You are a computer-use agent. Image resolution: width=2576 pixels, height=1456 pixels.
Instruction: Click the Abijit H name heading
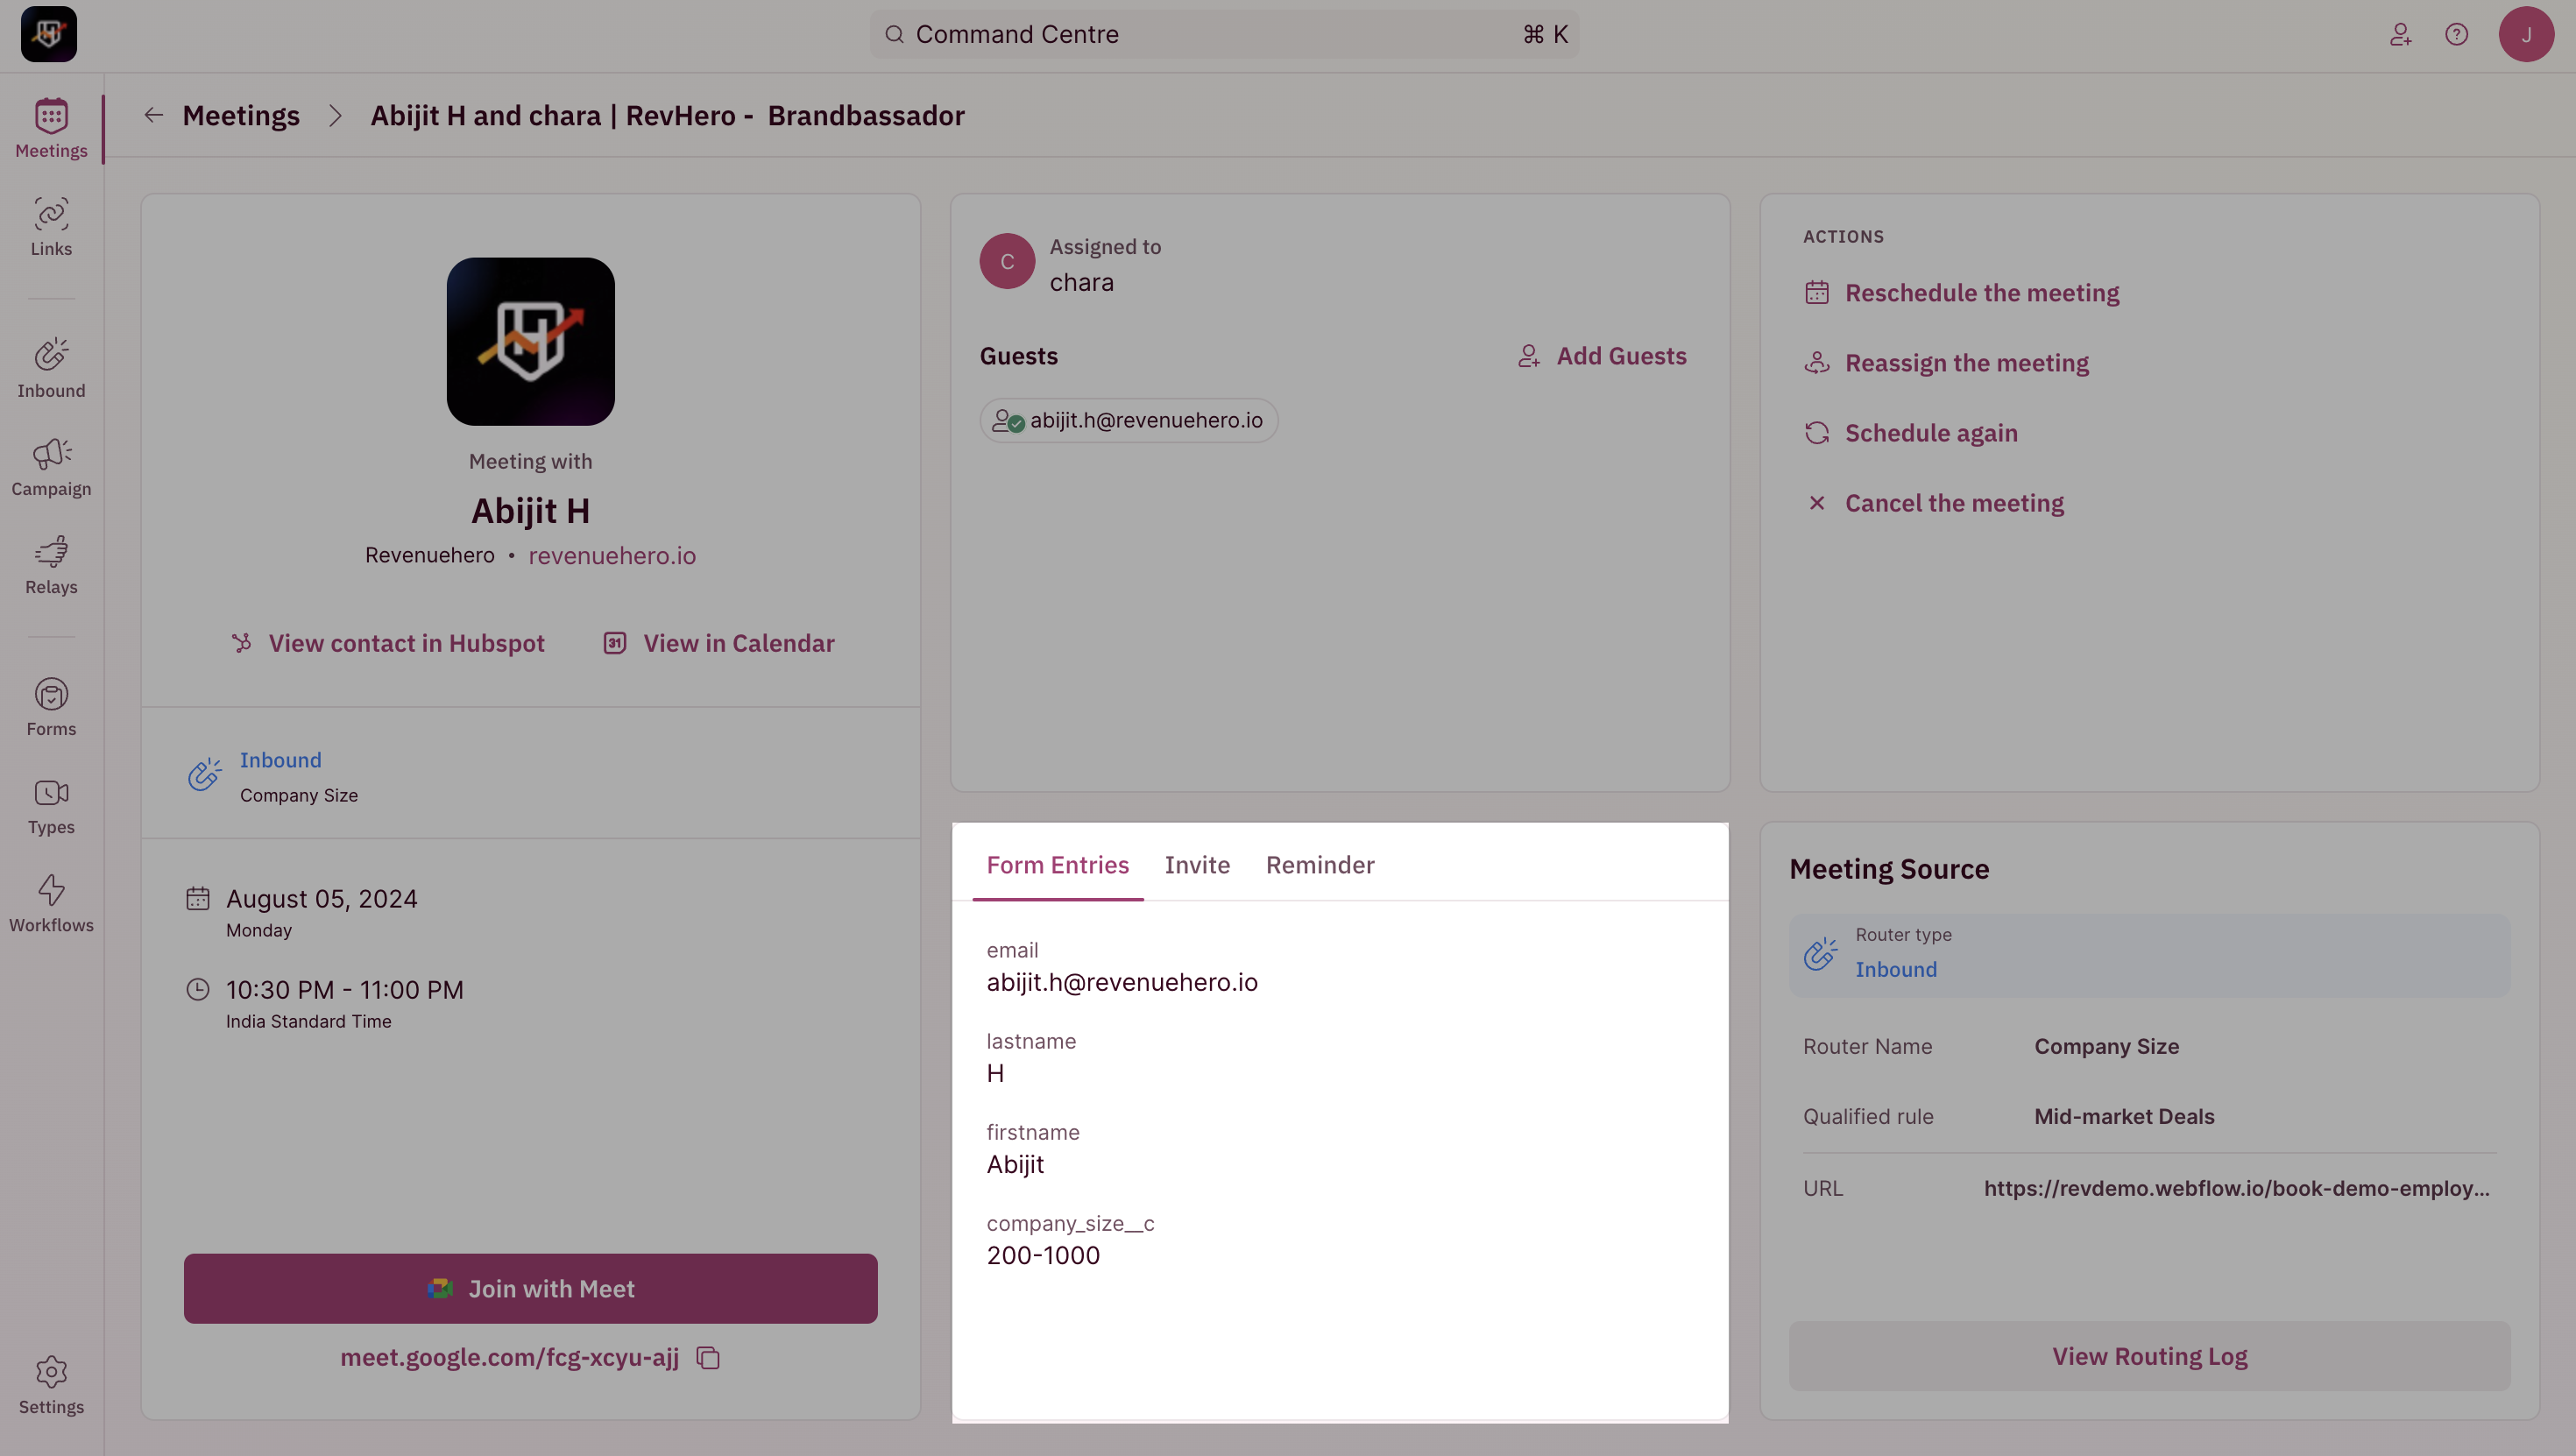[530, 510]
